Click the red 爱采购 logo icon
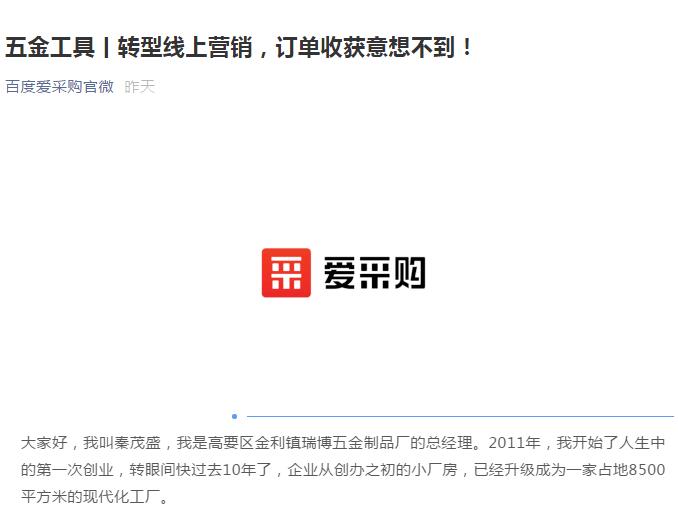Image resolution: width=678 pixels, height=520 pixels. [x=286, y=273]
